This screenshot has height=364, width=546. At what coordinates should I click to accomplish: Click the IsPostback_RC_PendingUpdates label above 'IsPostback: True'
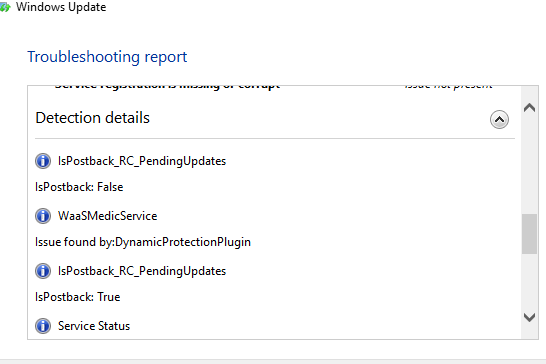point(142,271)
